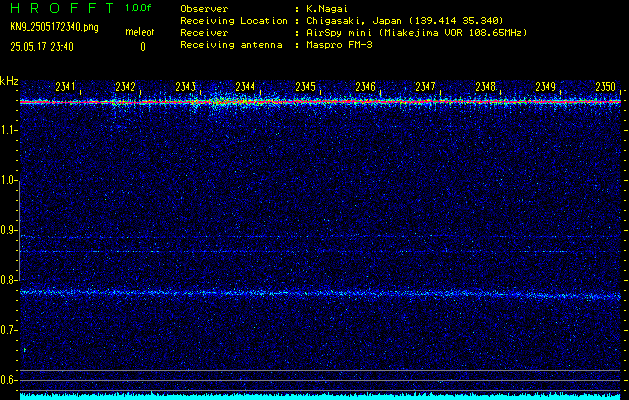Click the file name KN9_2505172340.png

point(54,27)
